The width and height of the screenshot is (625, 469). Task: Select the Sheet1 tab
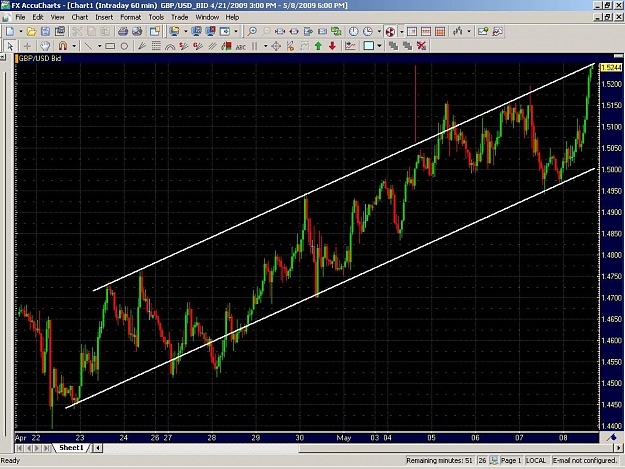pos(71,448)
